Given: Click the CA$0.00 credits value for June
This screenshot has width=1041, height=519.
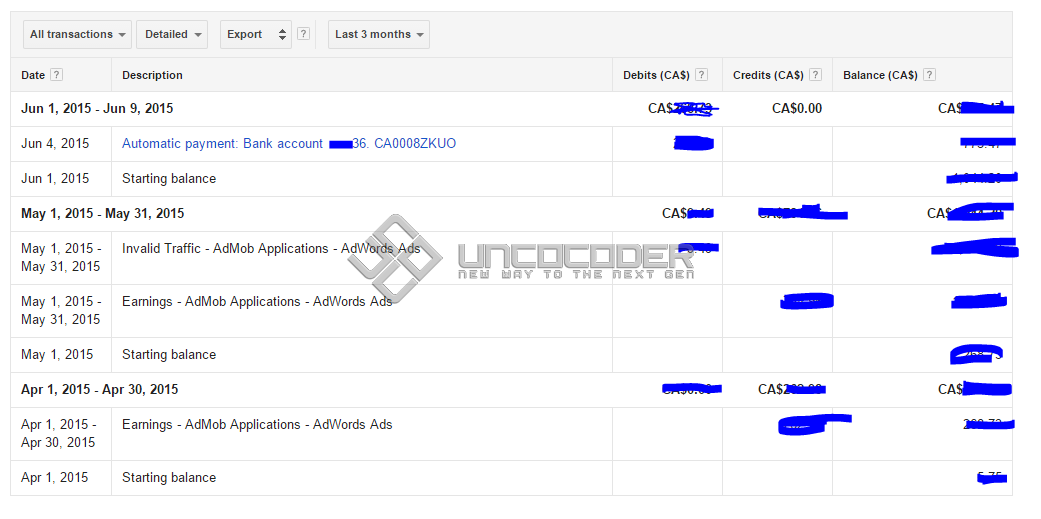Looking at the screenshot, I should click(x=797, y=108).
